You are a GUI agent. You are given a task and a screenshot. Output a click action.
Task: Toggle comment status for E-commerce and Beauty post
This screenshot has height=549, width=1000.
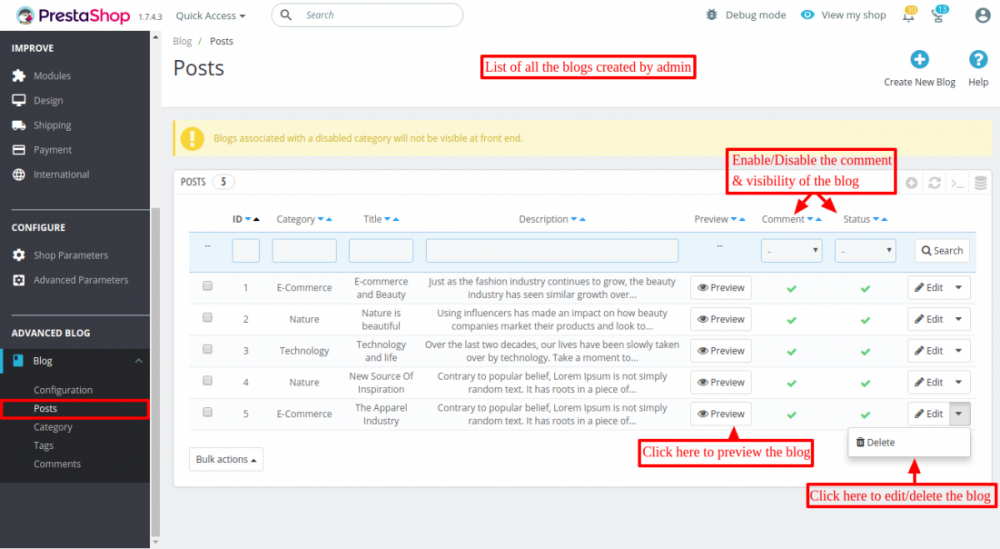tap(791, 289)
